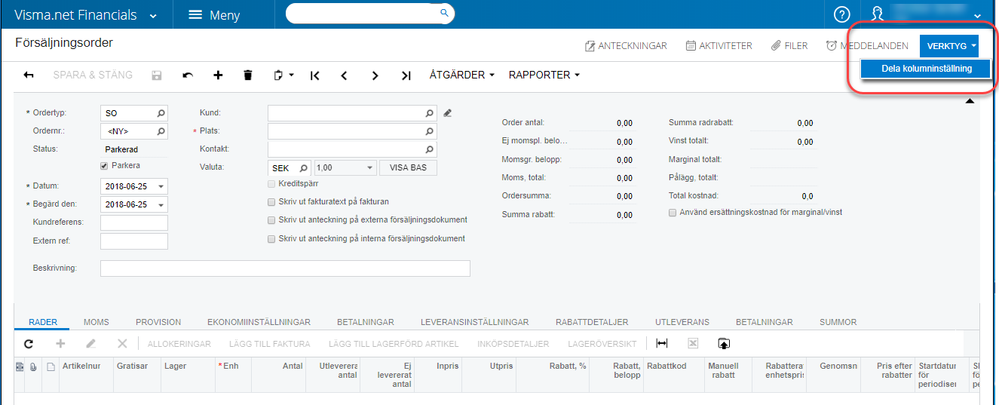Go to next record arrow
Image resolution: width=999 pixels, height=405 pixels.
pyautogui.click(x=375, y=76)
